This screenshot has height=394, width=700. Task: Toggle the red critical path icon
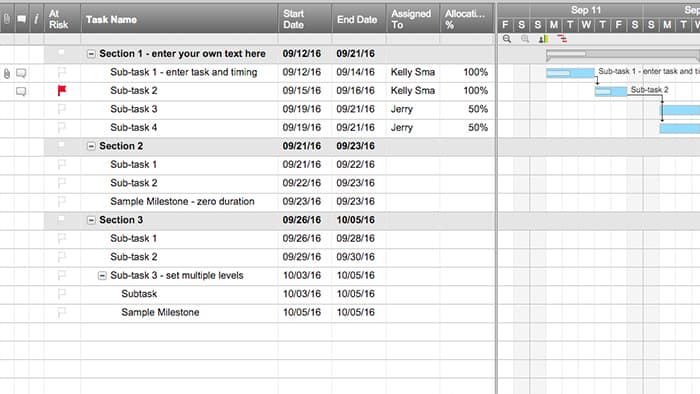tap(562, 39)
